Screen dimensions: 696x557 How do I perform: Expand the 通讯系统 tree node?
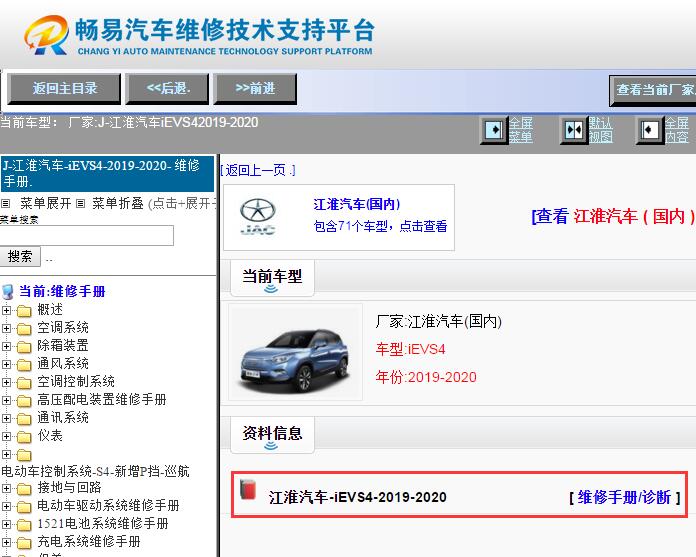[6, 418]
